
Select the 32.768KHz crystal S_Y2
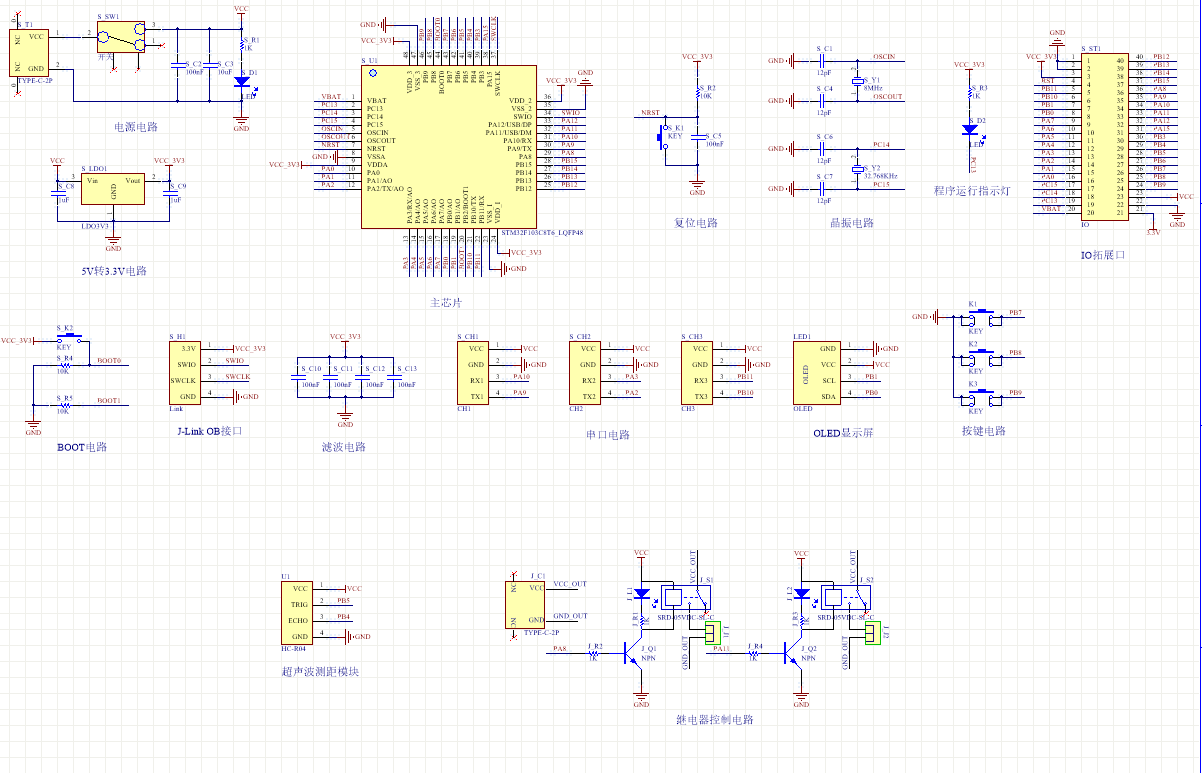[x=856, y=168]
